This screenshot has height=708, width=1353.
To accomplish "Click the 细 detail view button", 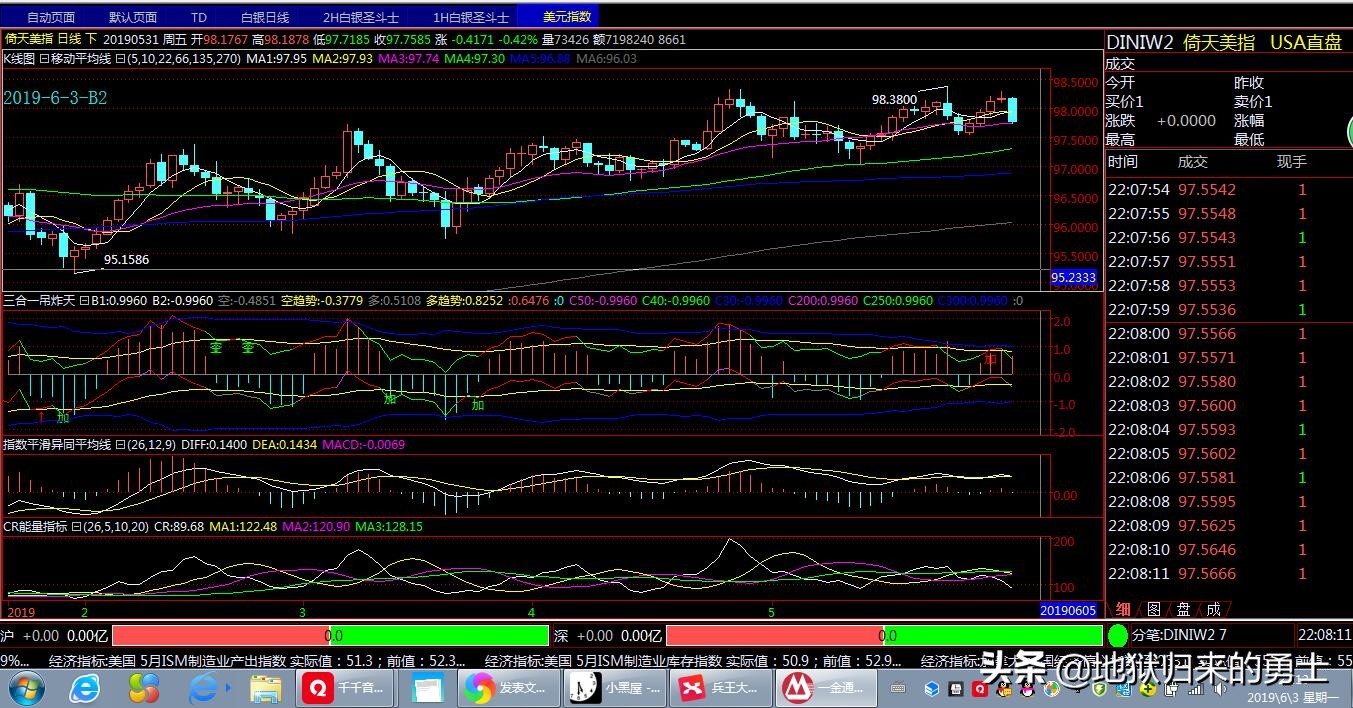I will (x=1123, y=609).
